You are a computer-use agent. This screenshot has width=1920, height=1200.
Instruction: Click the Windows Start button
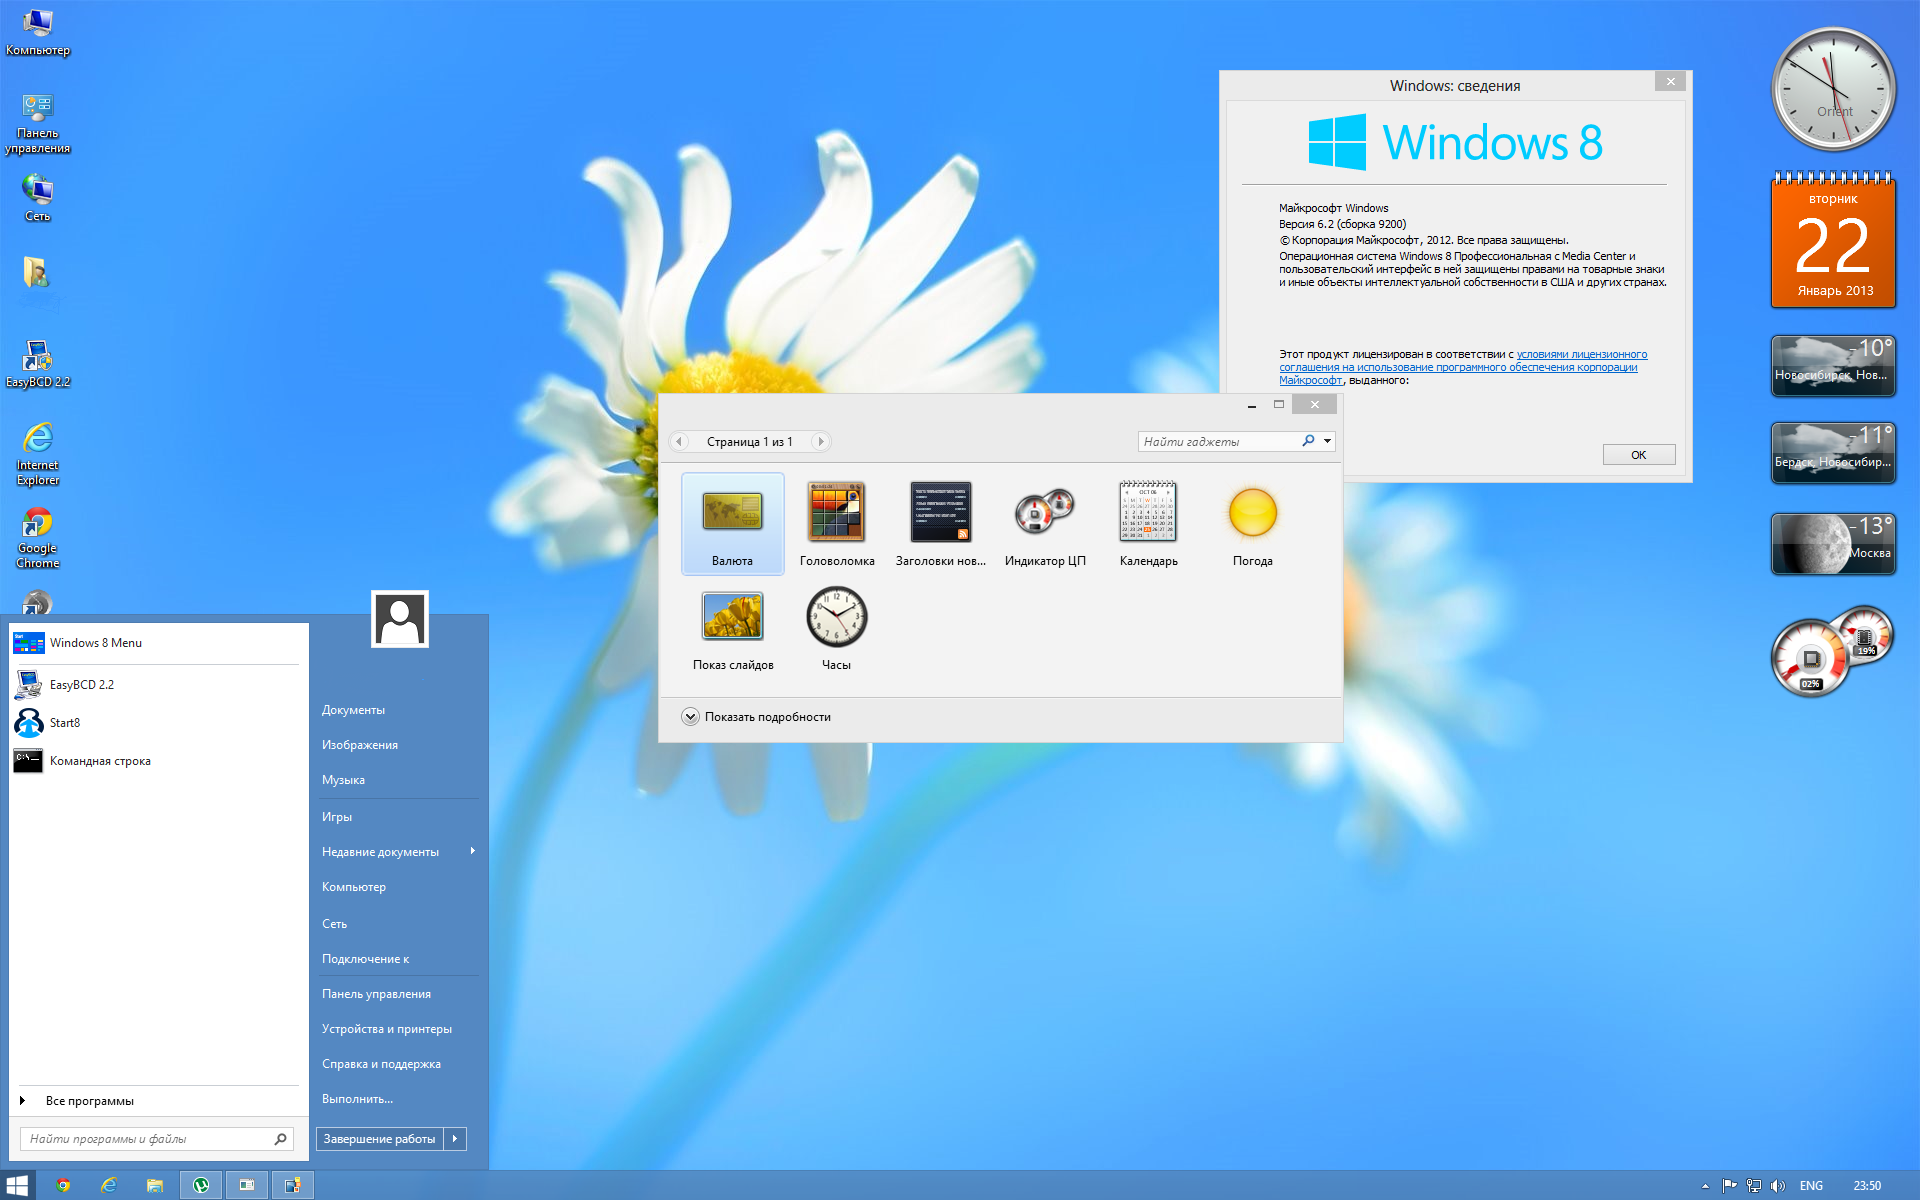tap(17, 1185)
